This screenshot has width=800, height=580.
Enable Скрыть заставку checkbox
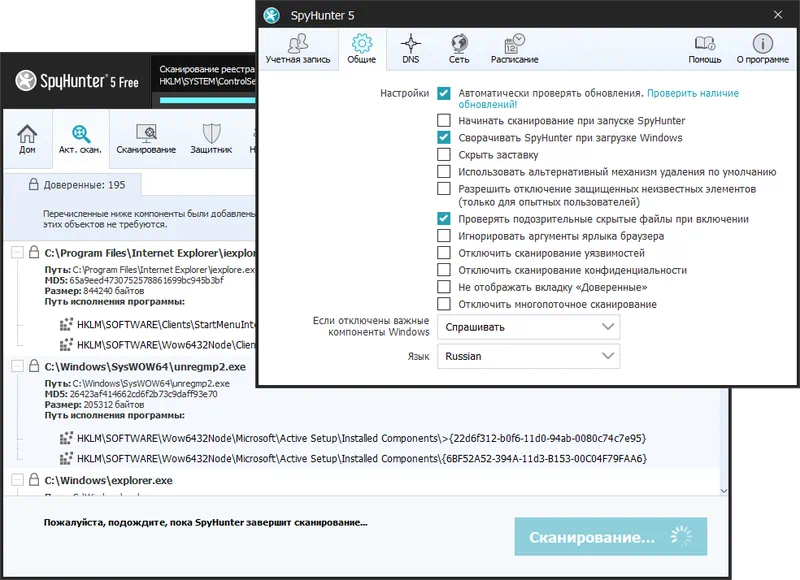(444, 154)
